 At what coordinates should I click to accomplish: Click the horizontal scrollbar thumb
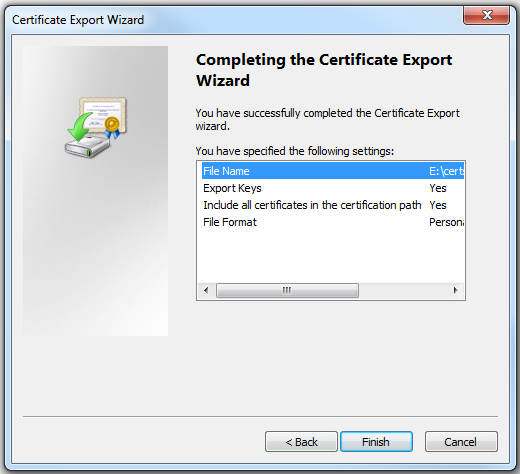pyautogui.click(x=287, y=290)
